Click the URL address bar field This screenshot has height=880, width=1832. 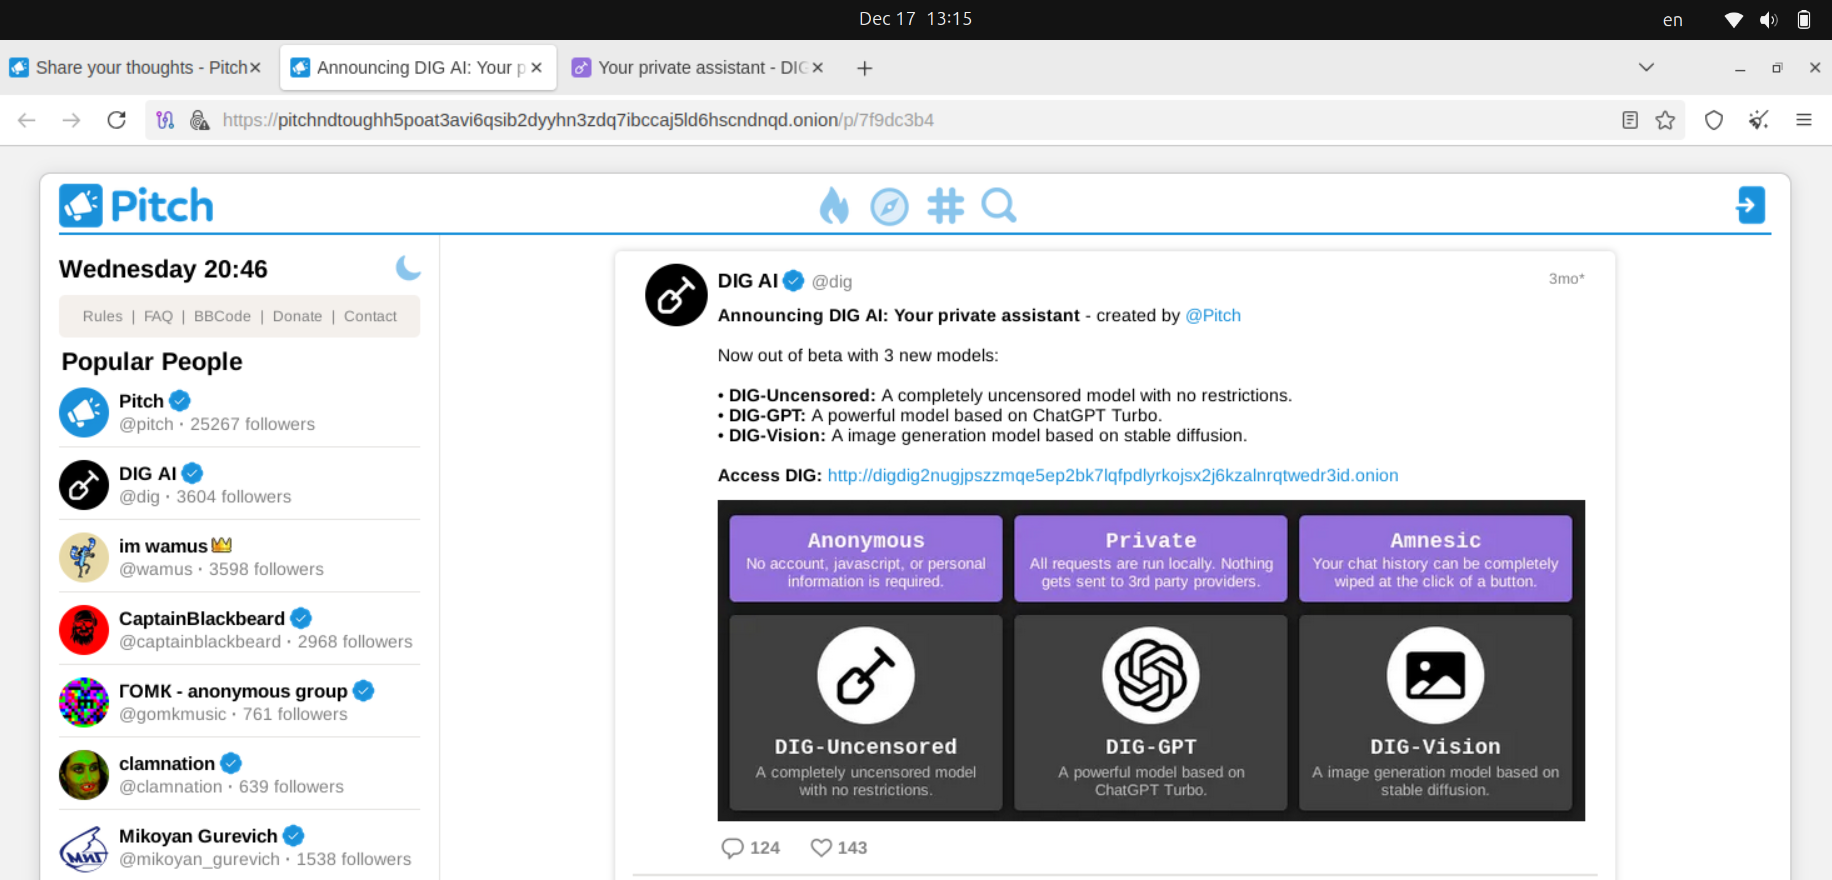900,120
